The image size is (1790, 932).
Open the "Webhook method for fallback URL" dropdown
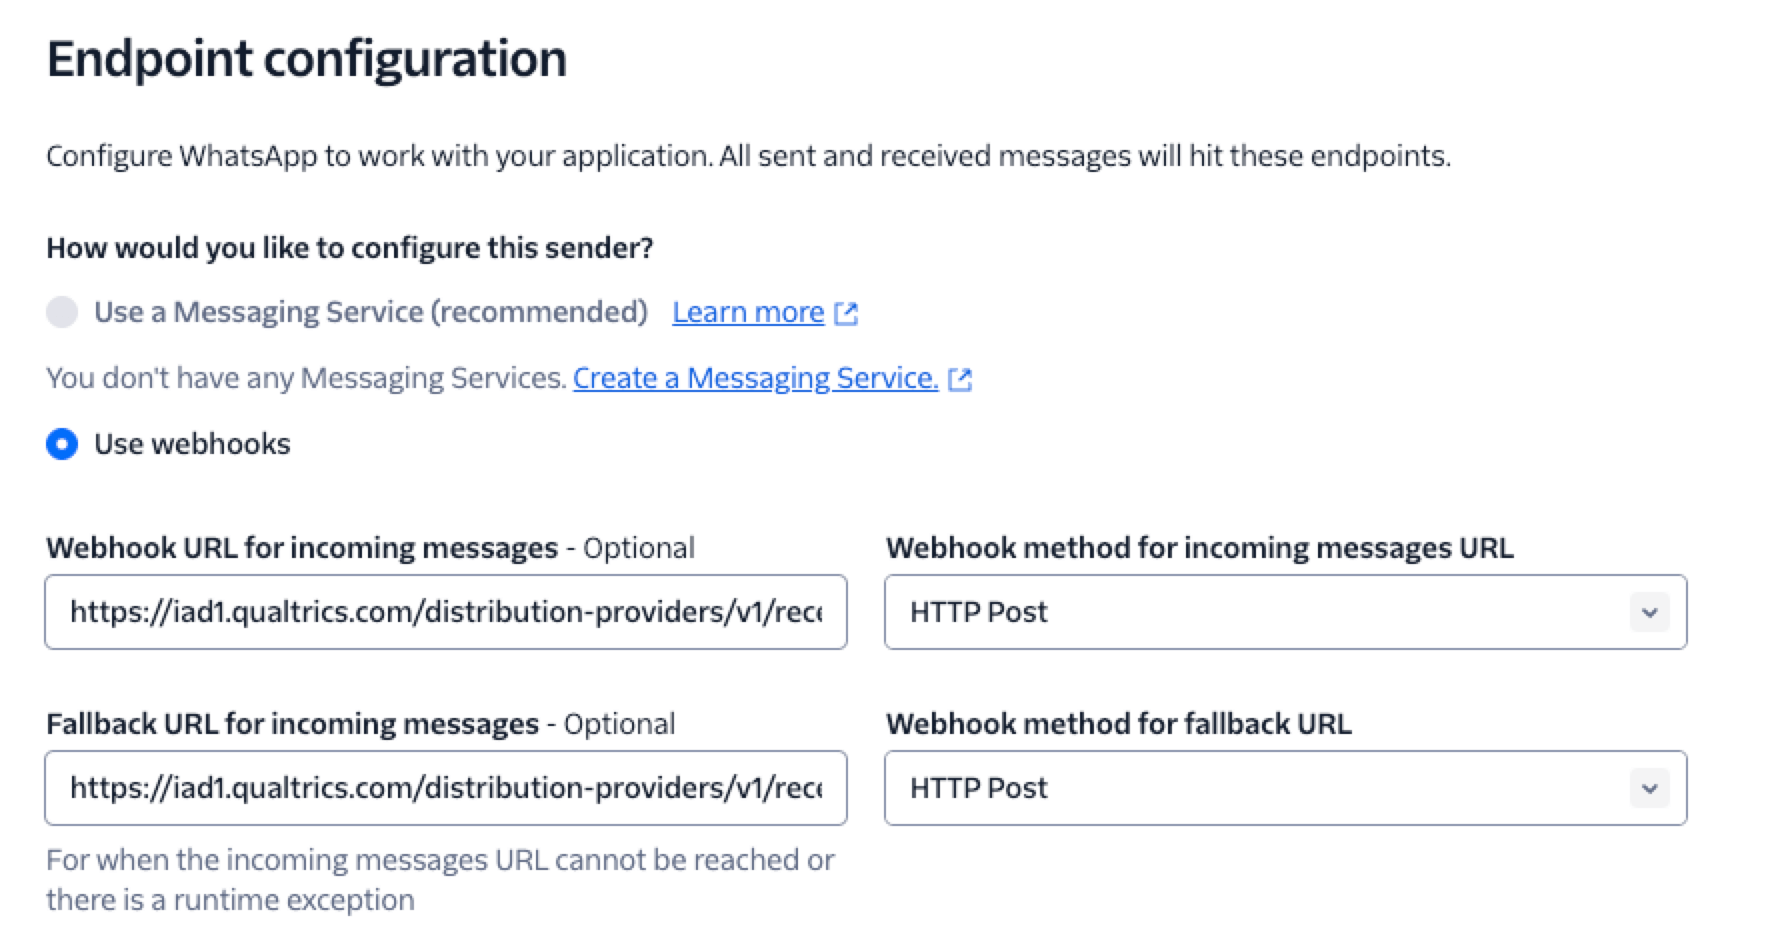click(1286, 788)
